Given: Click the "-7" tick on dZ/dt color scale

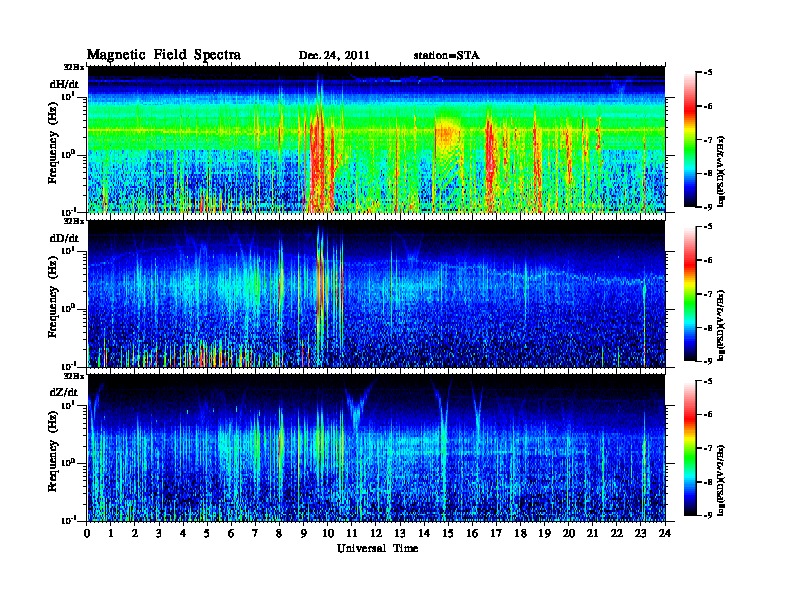Looking at the screenshot, I should tap(708, 448).
